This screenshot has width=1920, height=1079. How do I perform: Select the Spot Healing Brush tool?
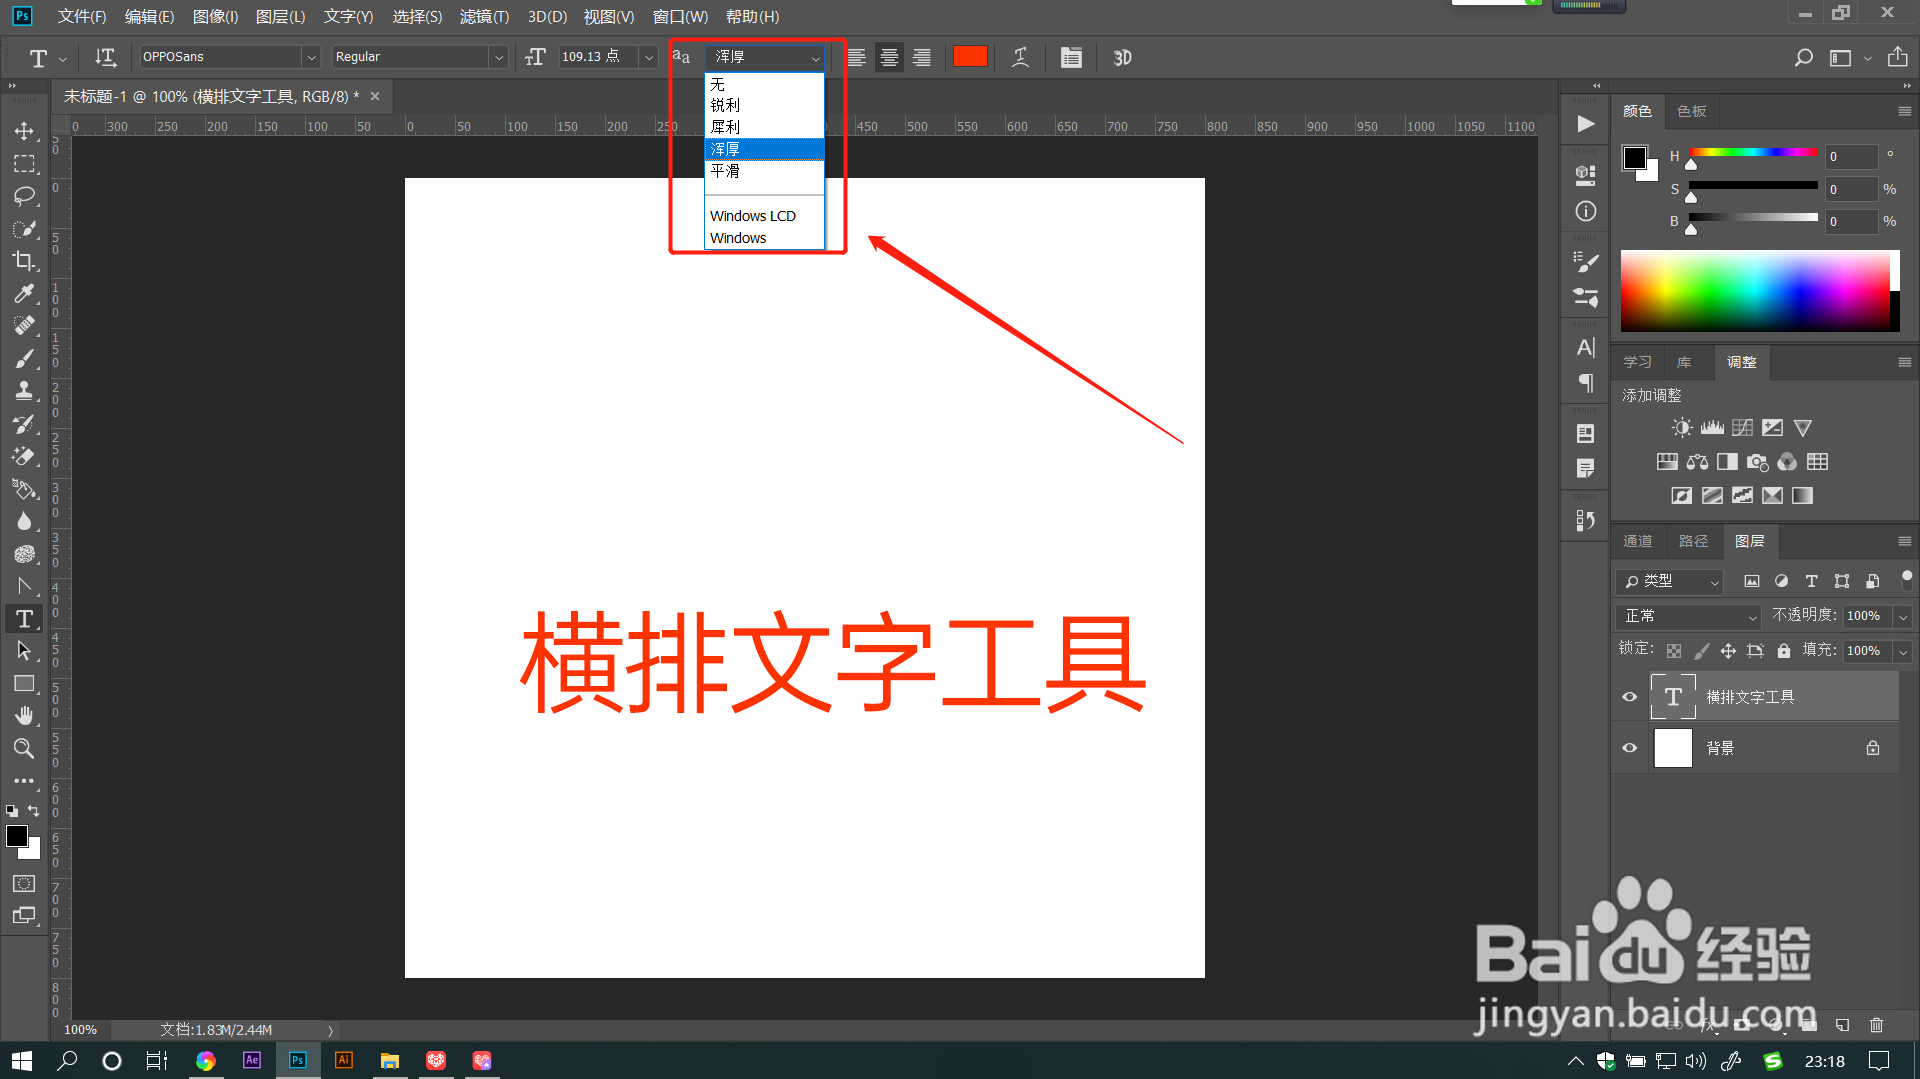[24, 326]
